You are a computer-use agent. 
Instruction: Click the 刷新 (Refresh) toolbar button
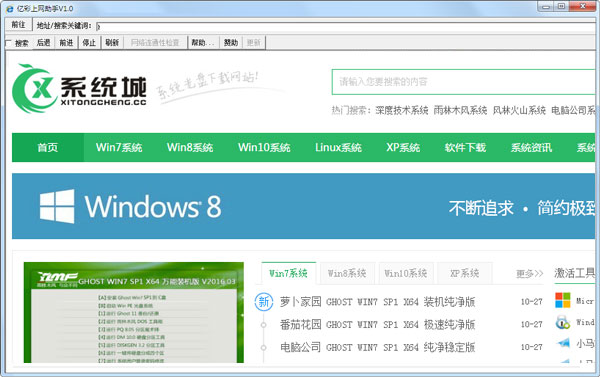coord(112,43)
